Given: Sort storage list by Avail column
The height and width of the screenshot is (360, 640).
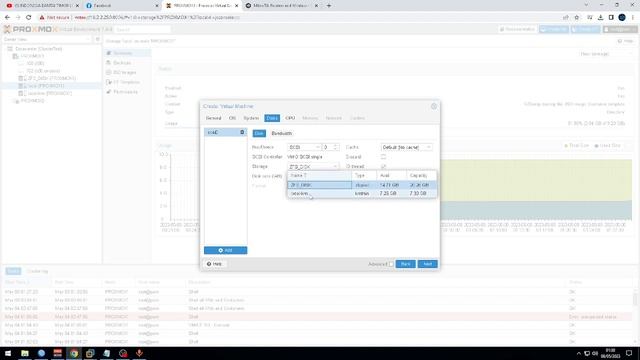Looking at the screenshot, I should click(x=391, y=176).
